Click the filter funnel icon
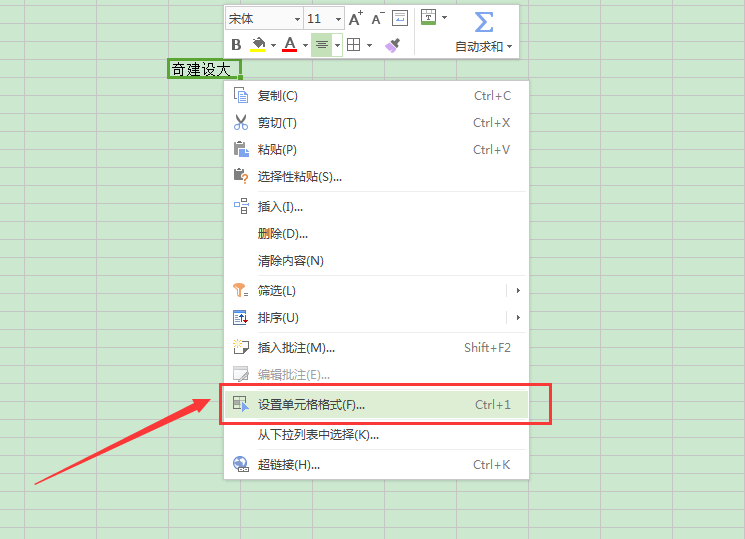This screenshot has height=539, width=745. pos(240,290)
